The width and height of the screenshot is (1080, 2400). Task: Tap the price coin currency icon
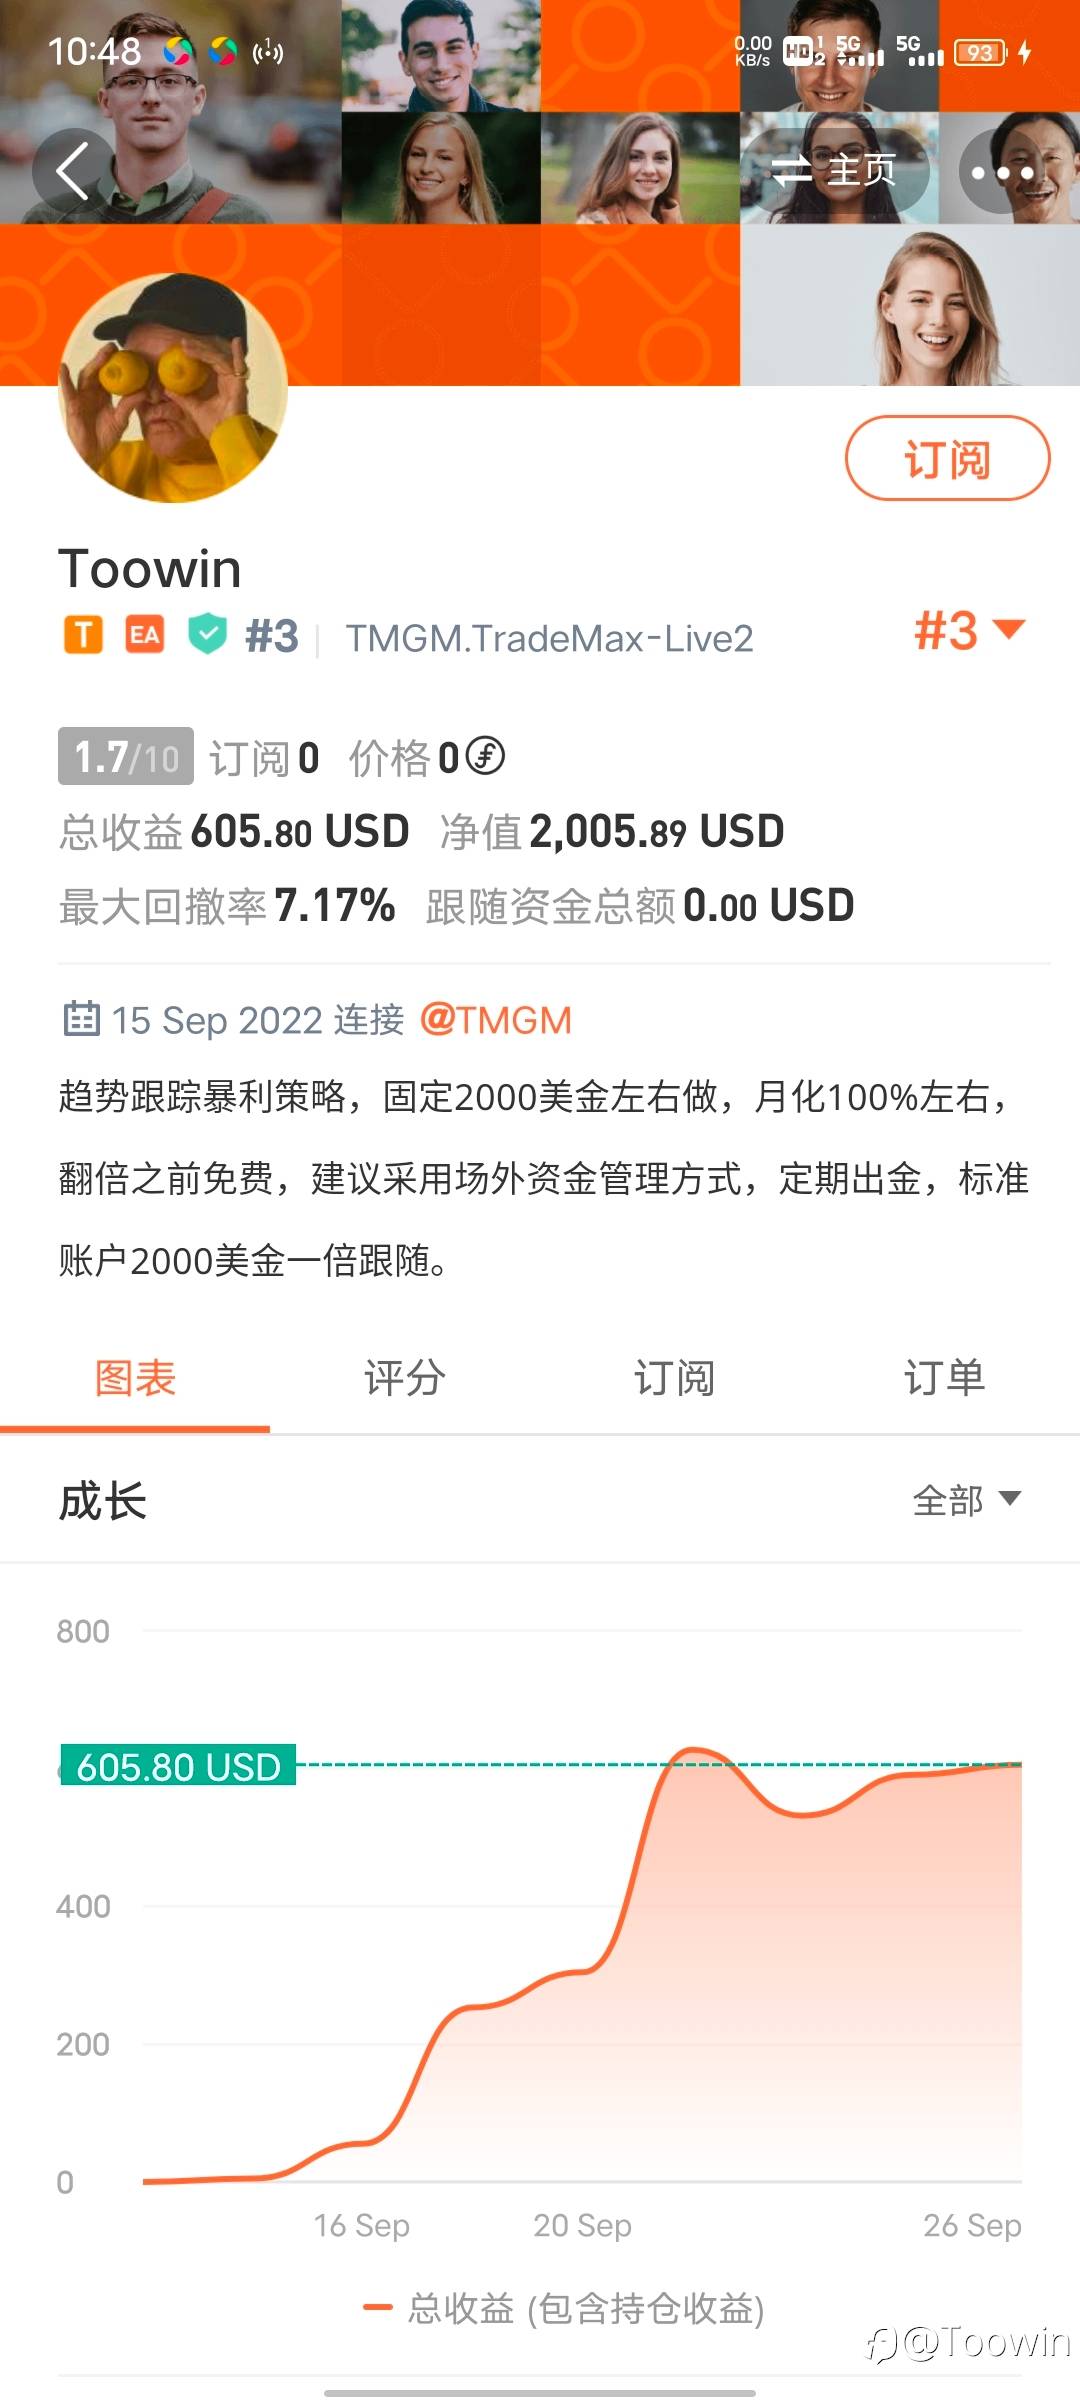(486, 756)
